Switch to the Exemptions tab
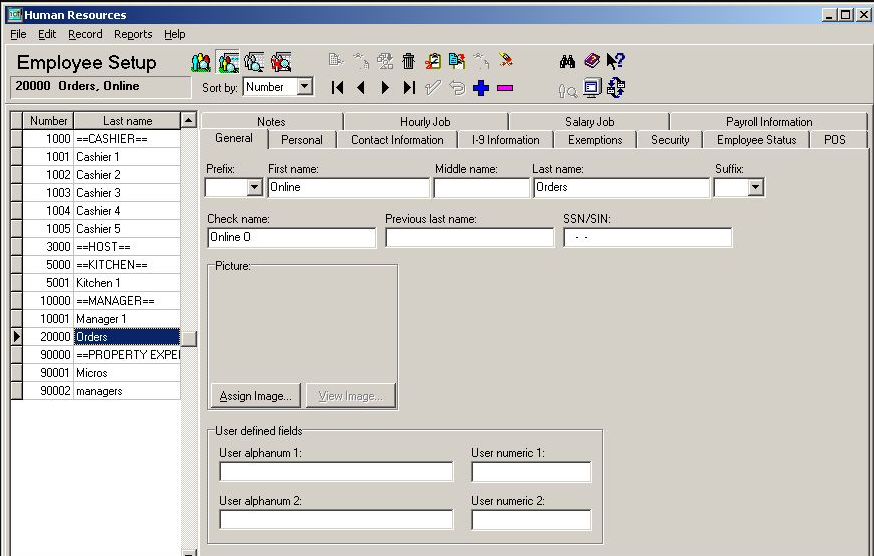 [595, 140]
